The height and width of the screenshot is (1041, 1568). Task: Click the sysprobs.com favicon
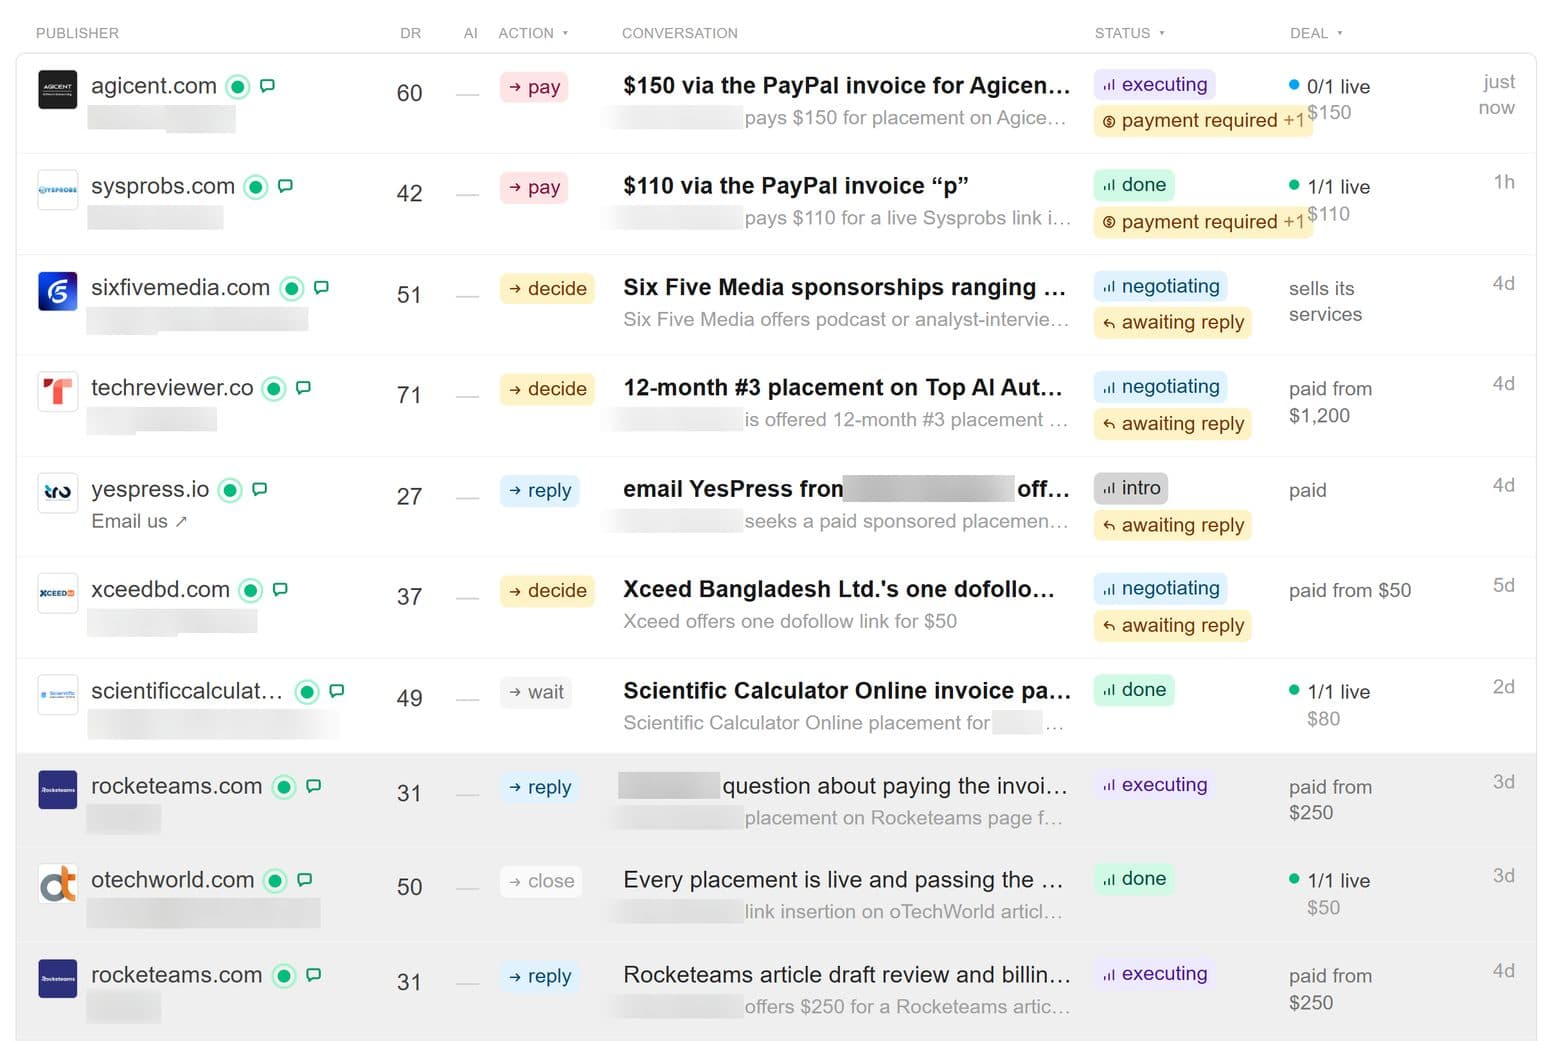pos(57,190)
